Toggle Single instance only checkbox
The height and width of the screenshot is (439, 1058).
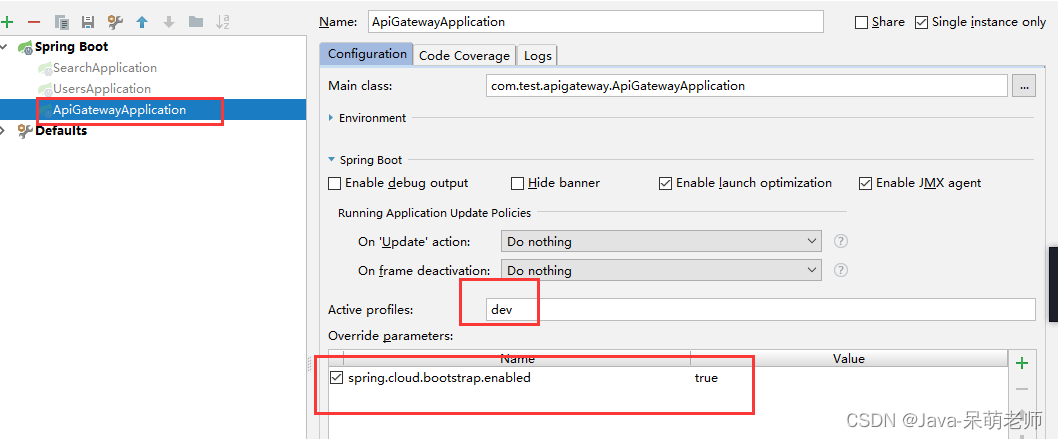click(x=921, y=22)
